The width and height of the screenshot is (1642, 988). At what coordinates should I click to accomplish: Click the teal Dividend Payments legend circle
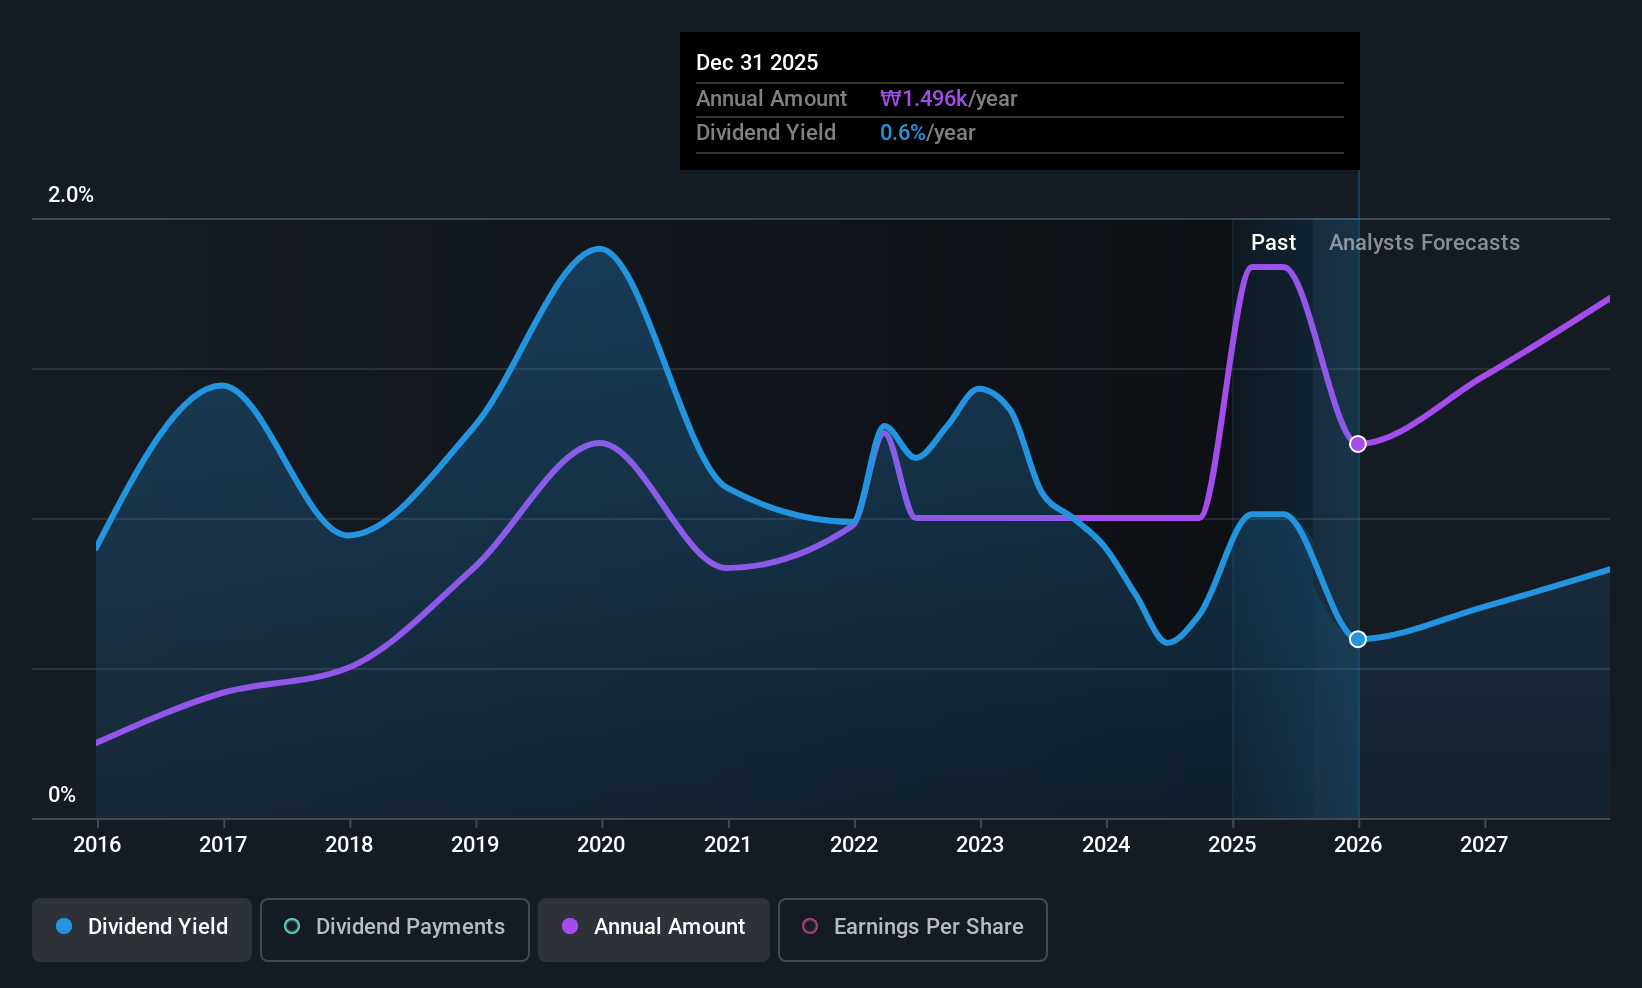pyautogui.click(x=292, y=926)
